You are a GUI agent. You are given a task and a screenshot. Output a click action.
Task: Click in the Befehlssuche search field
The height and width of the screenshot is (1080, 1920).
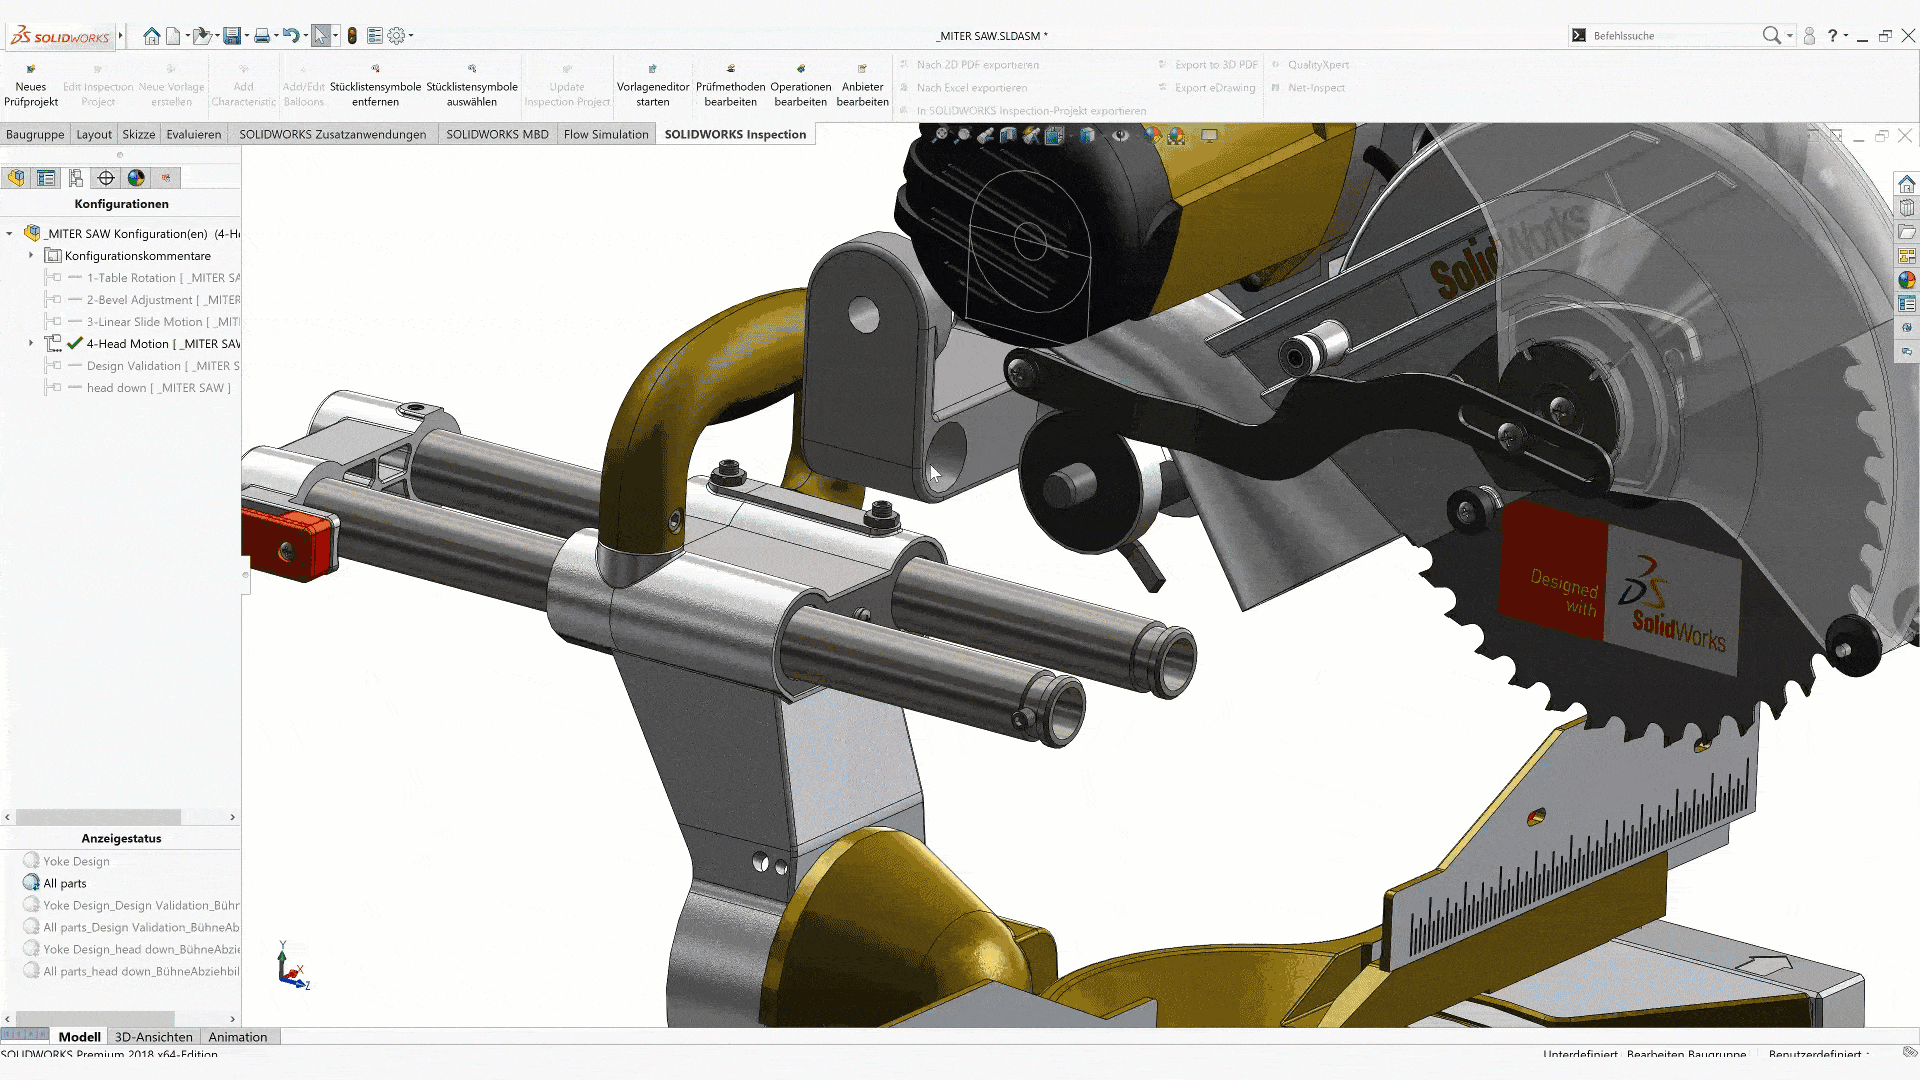1670,36
